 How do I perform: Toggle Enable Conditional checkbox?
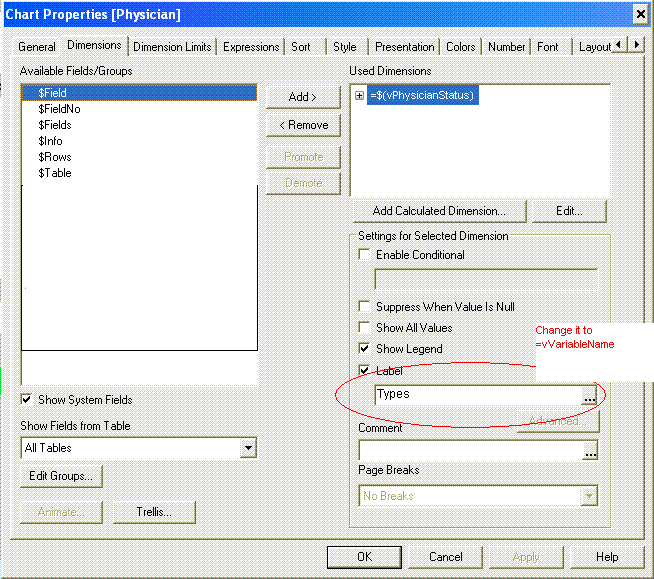[364, 254]
